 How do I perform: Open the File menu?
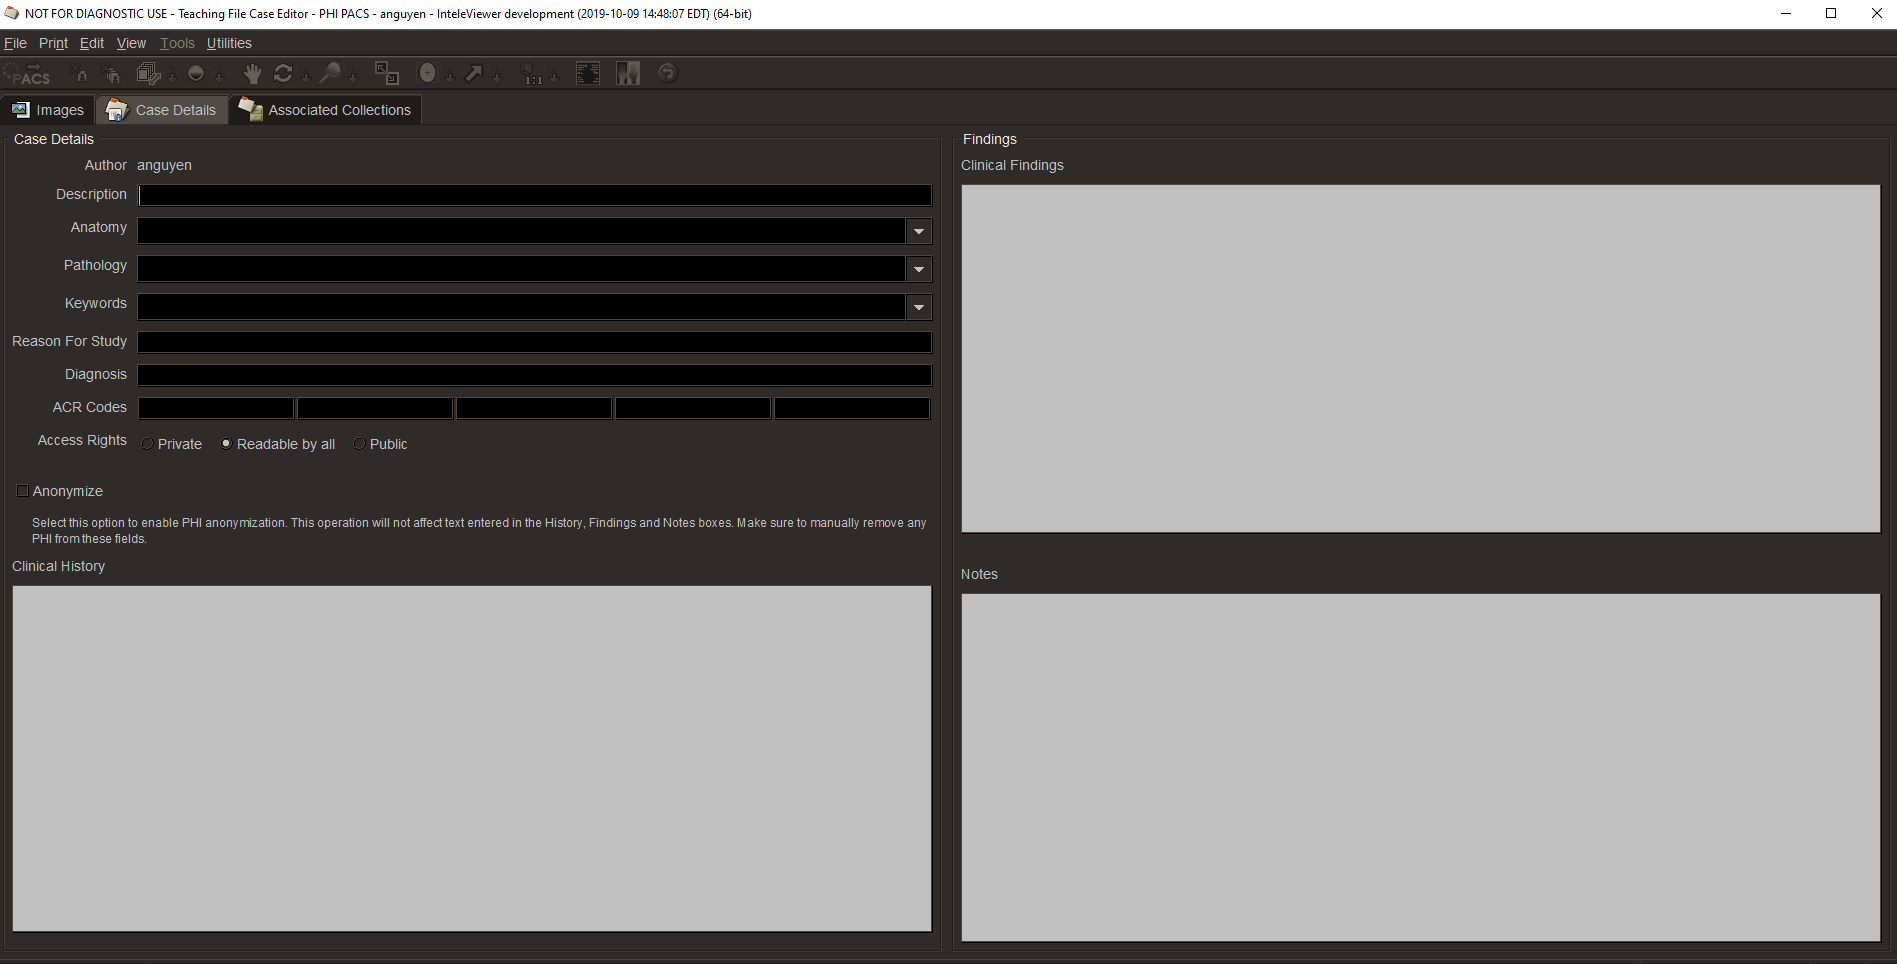pos(15,43)
